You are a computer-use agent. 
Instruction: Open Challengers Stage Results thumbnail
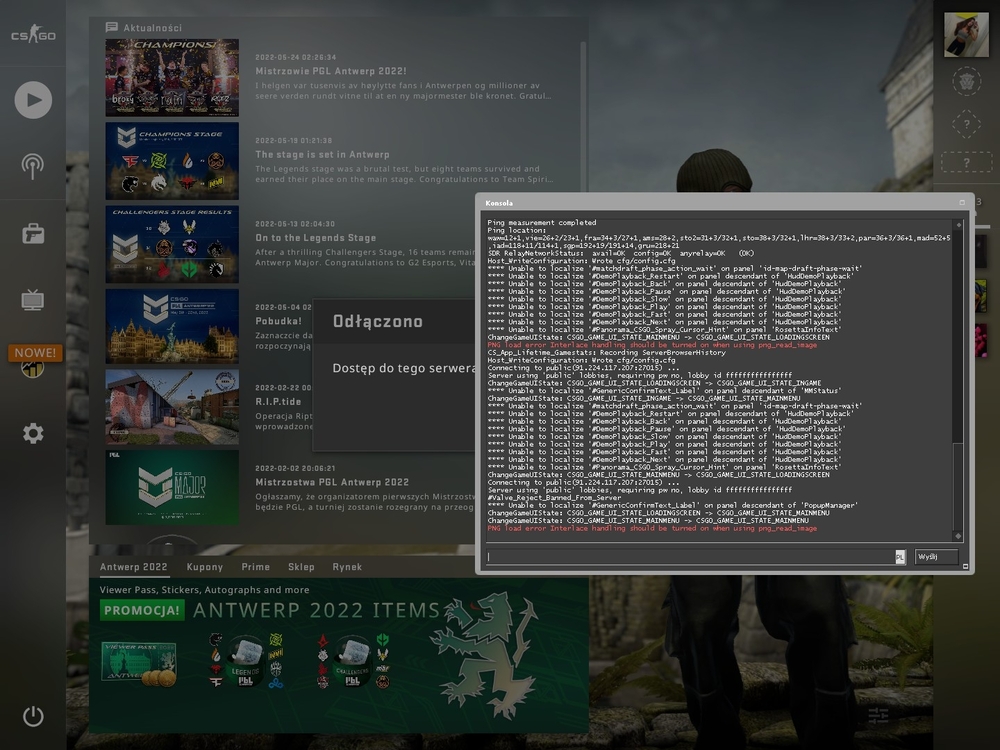172,244
